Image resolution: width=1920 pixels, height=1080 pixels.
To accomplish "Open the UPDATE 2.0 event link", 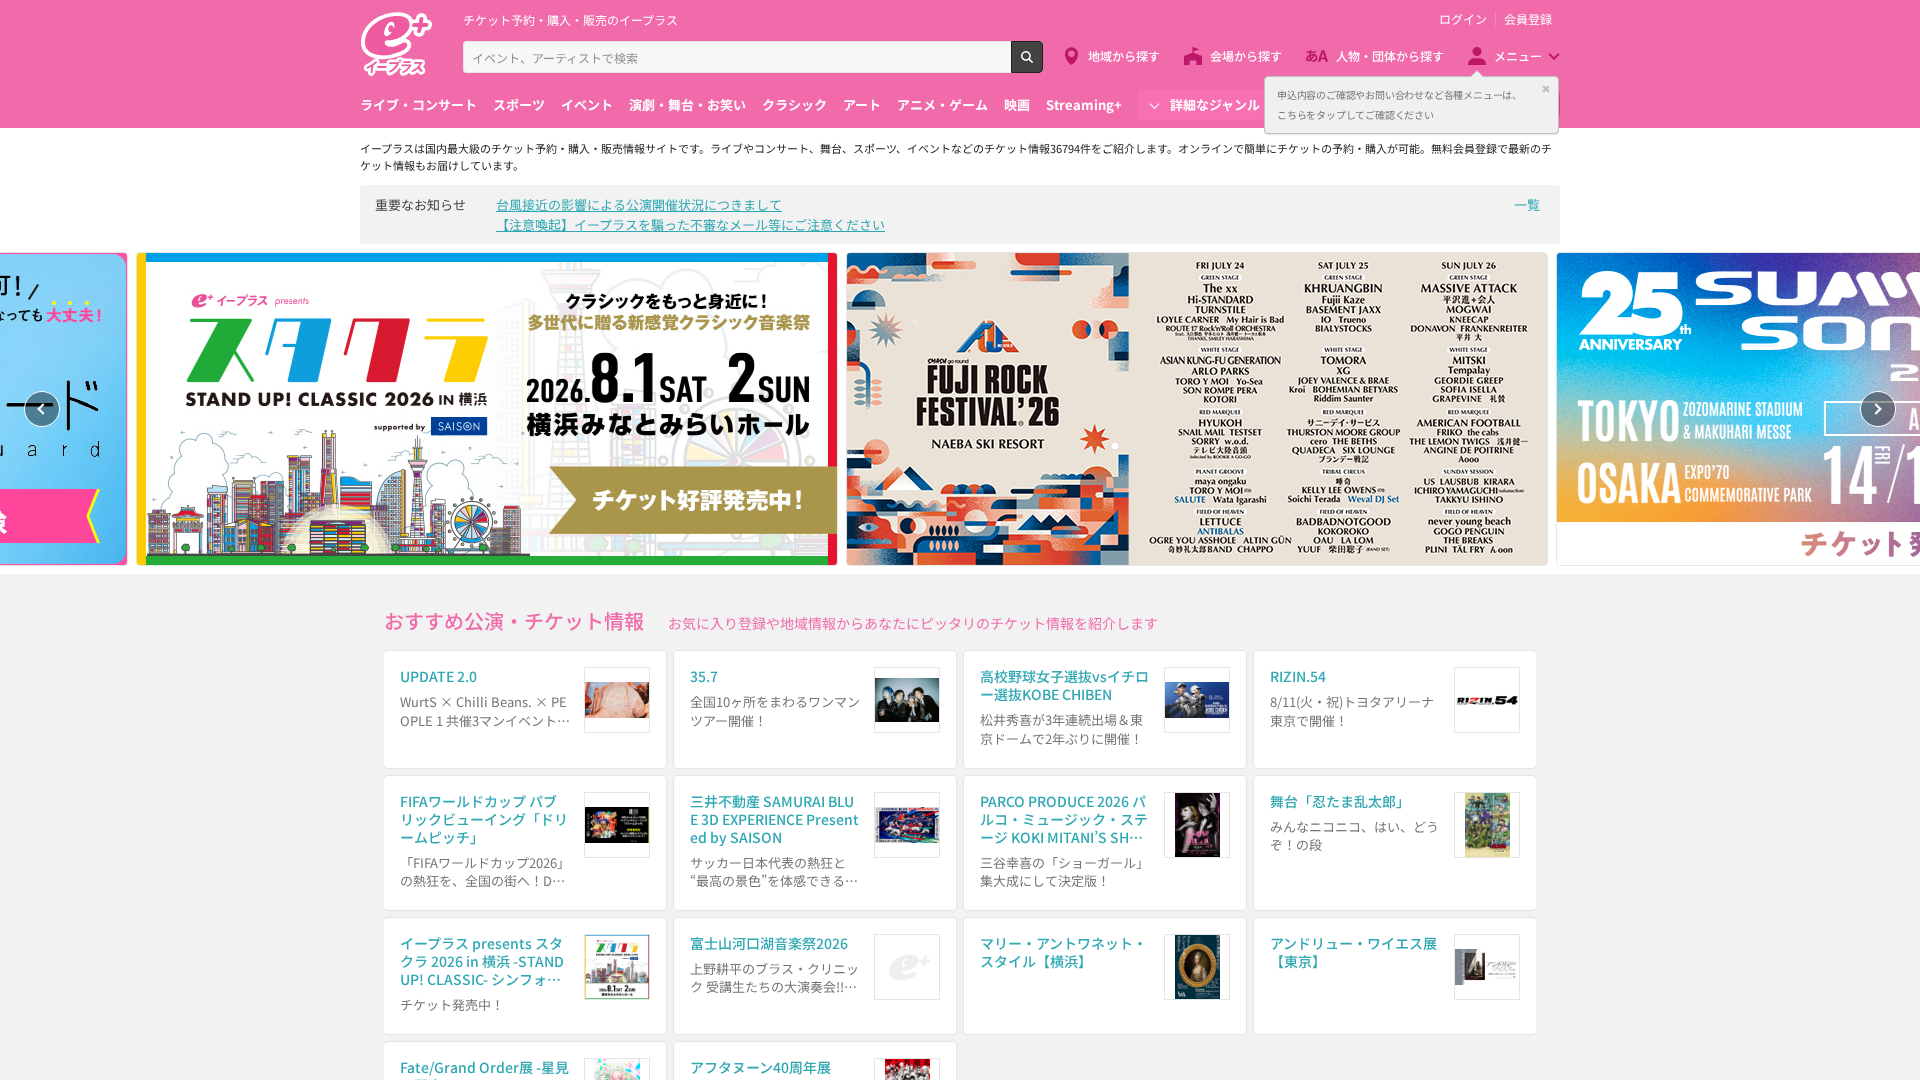I will (438, 677).
